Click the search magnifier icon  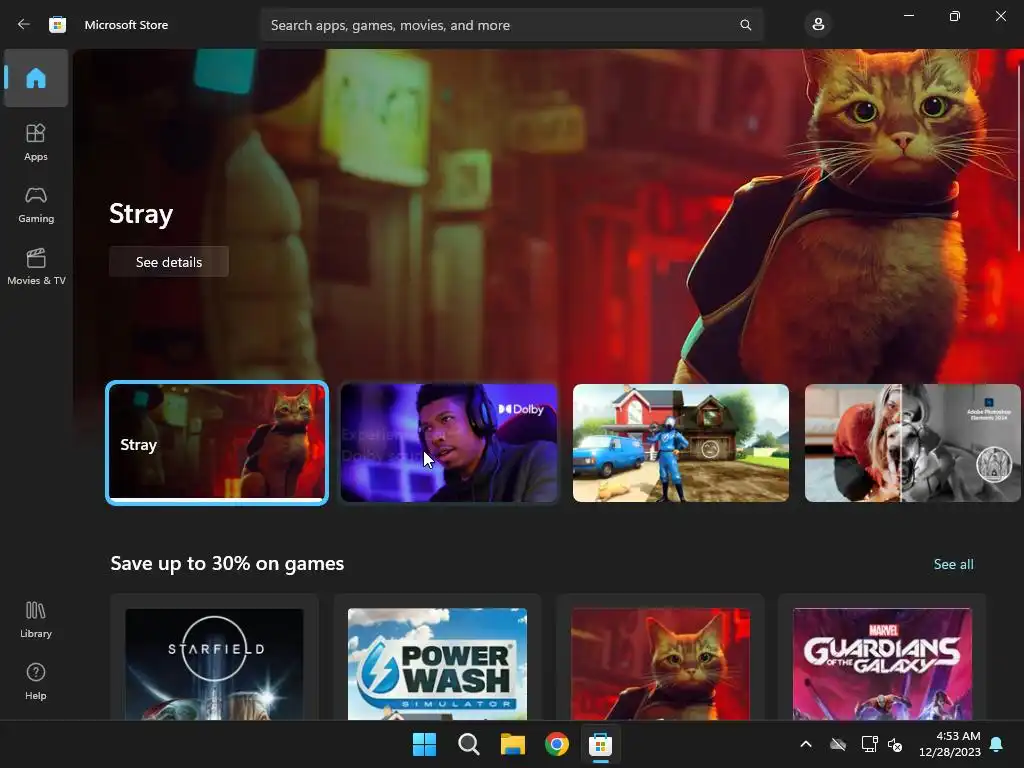click(x=745, y=25)
